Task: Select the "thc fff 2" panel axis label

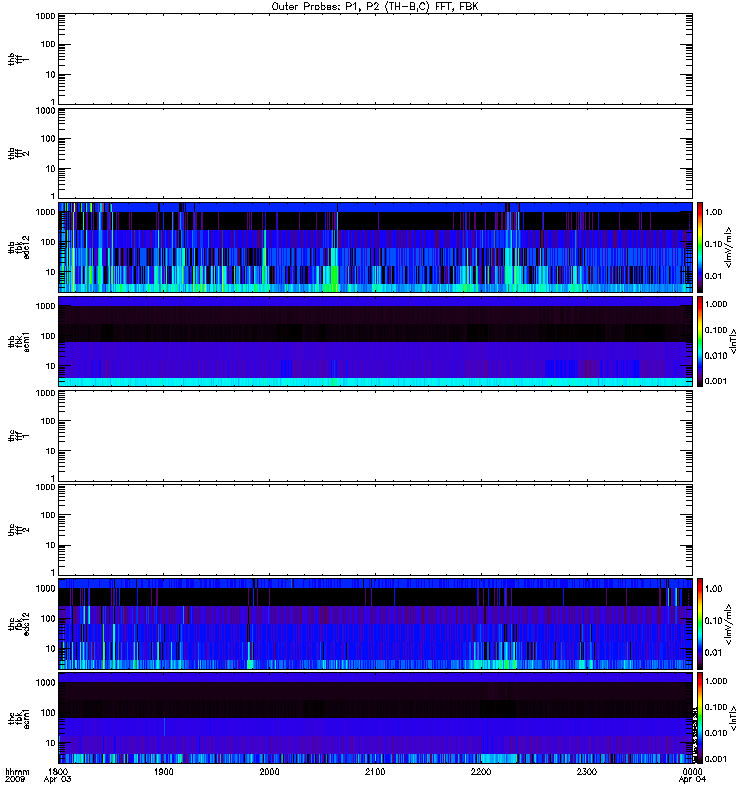Action: point(19,530)
